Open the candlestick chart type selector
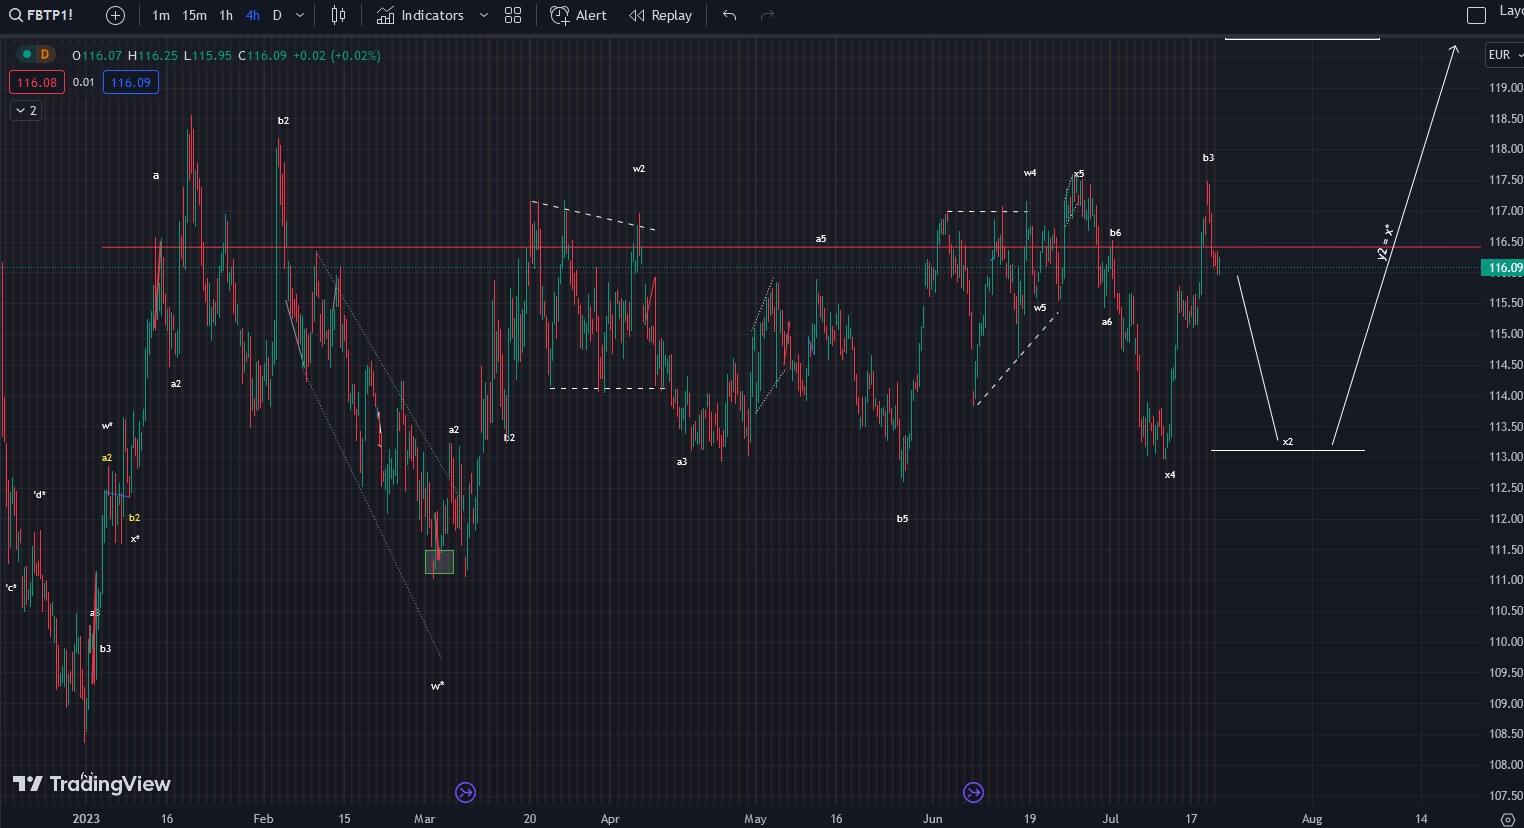The width and height of the screenshot is (1524, 828). click(339, 15)
